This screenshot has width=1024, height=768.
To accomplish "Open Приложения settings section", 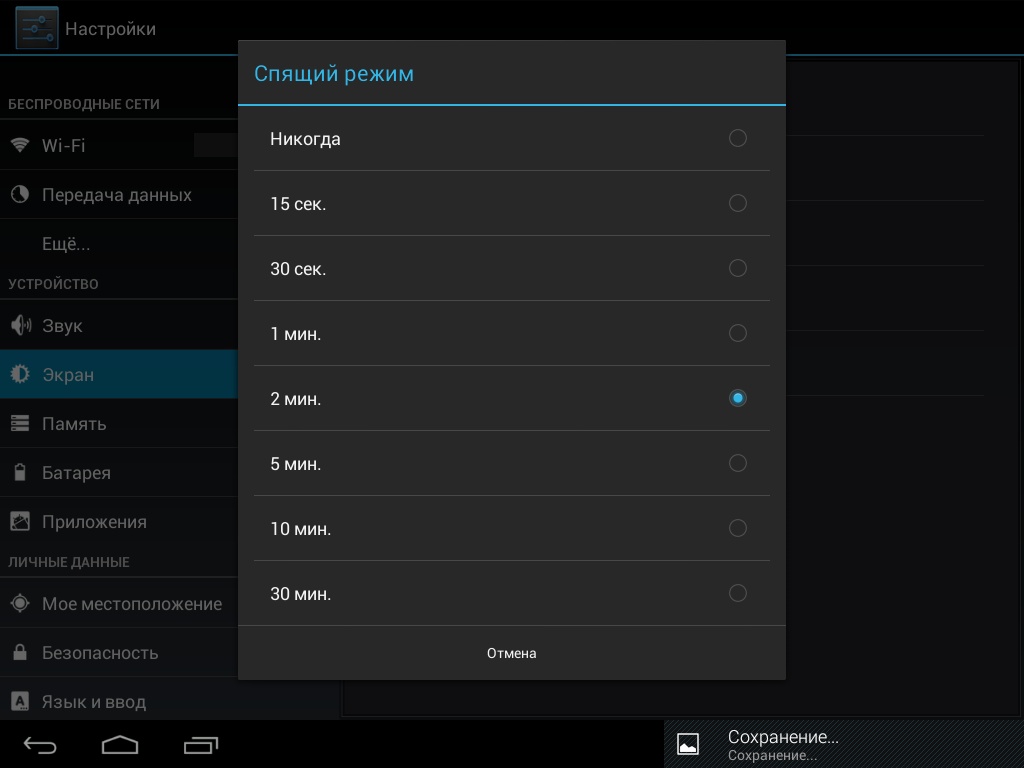I will (x=94, y=522).
